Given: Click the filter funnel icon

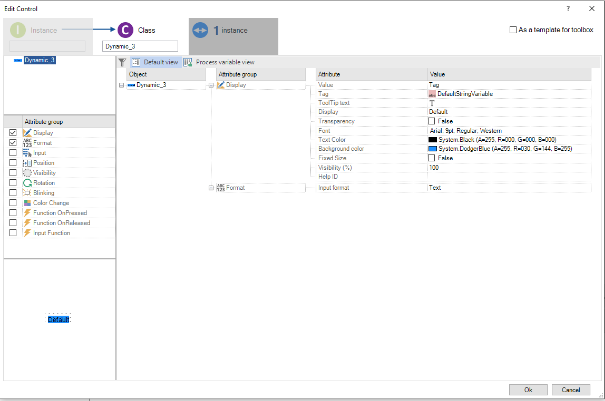Looking at the screenshot, I should [122, 62].
